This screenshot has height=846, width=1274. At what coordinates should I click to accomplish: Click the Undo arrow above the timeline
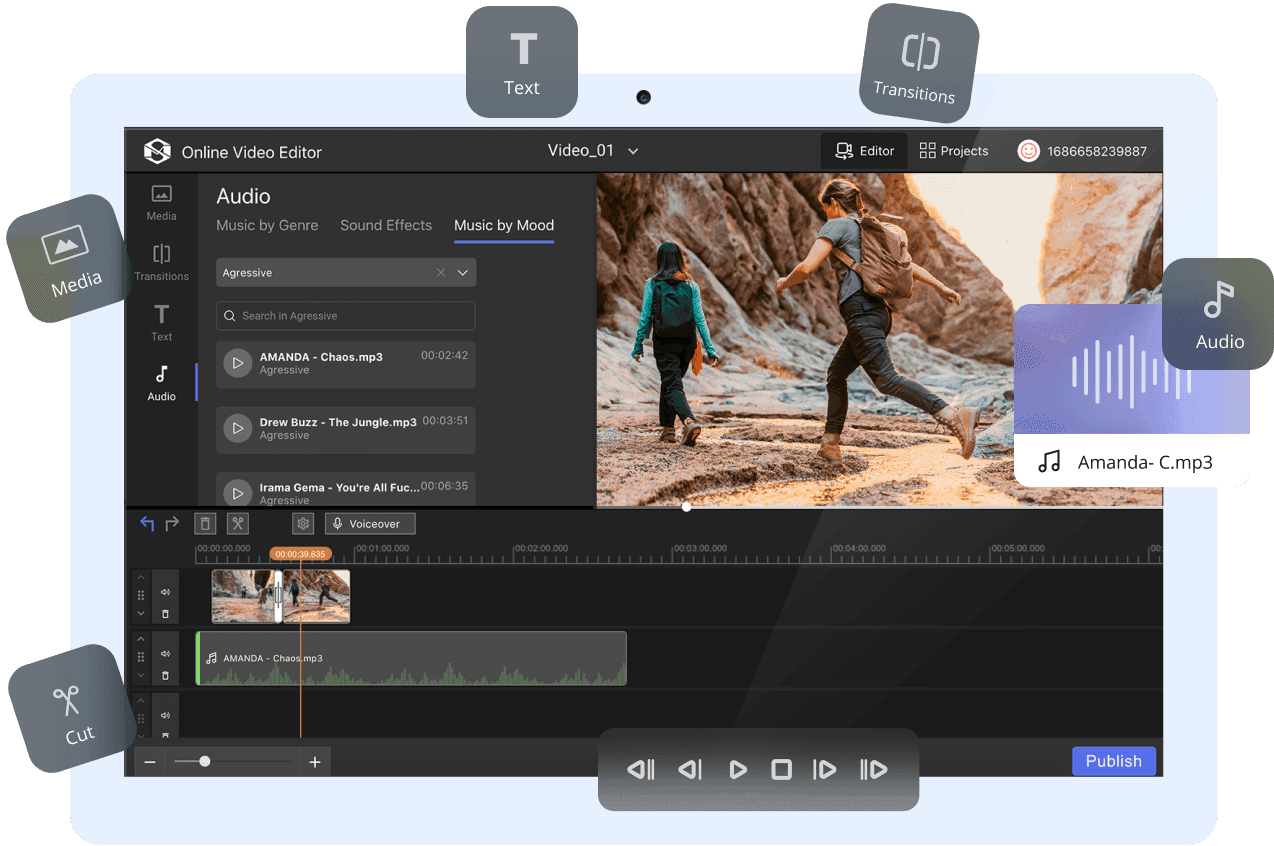coord(146,522)
